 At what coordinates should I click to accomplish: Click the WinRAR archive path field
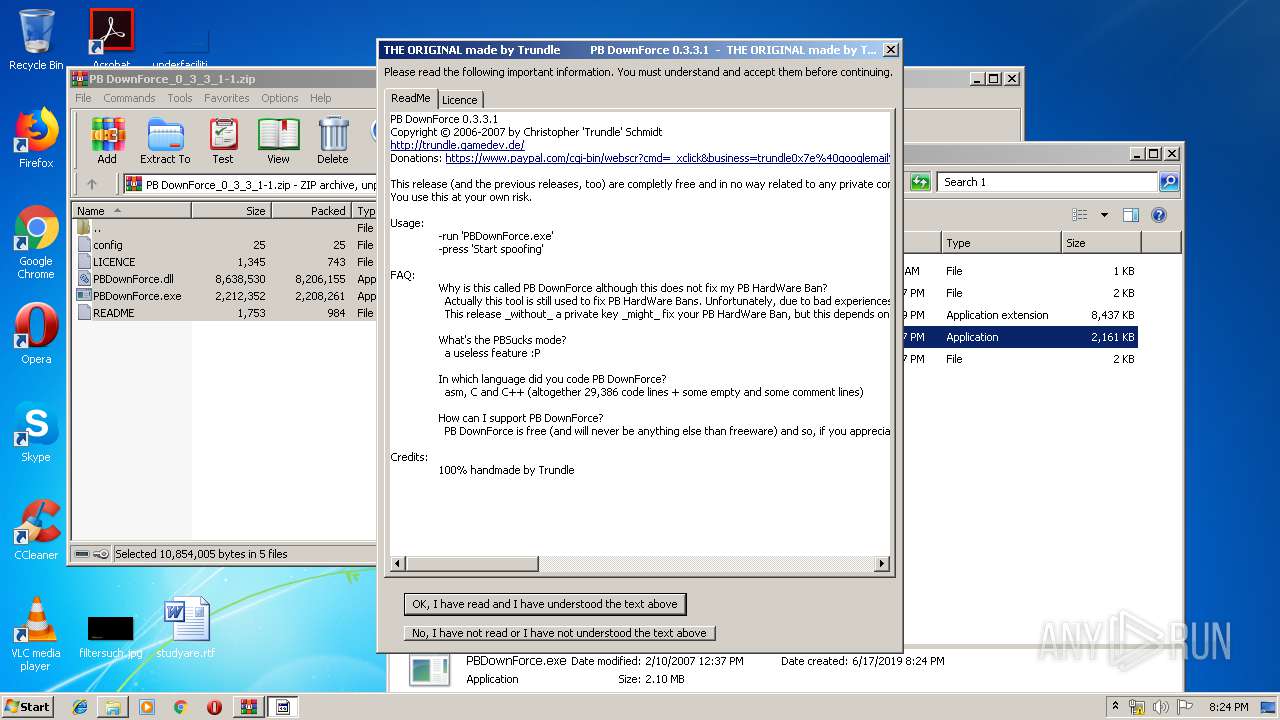(x=250, y=185)
